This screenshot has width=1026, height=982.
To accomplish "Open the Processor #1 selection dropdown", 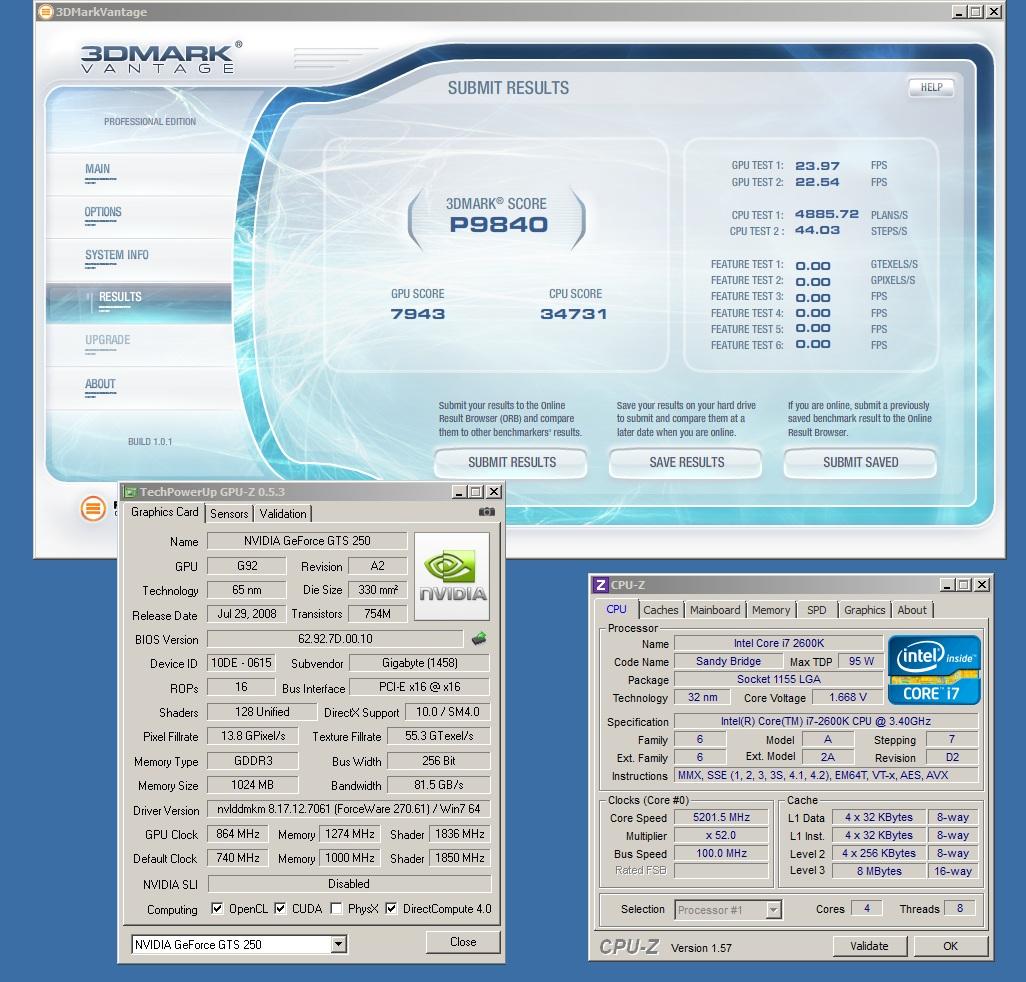I will (773, 909).
